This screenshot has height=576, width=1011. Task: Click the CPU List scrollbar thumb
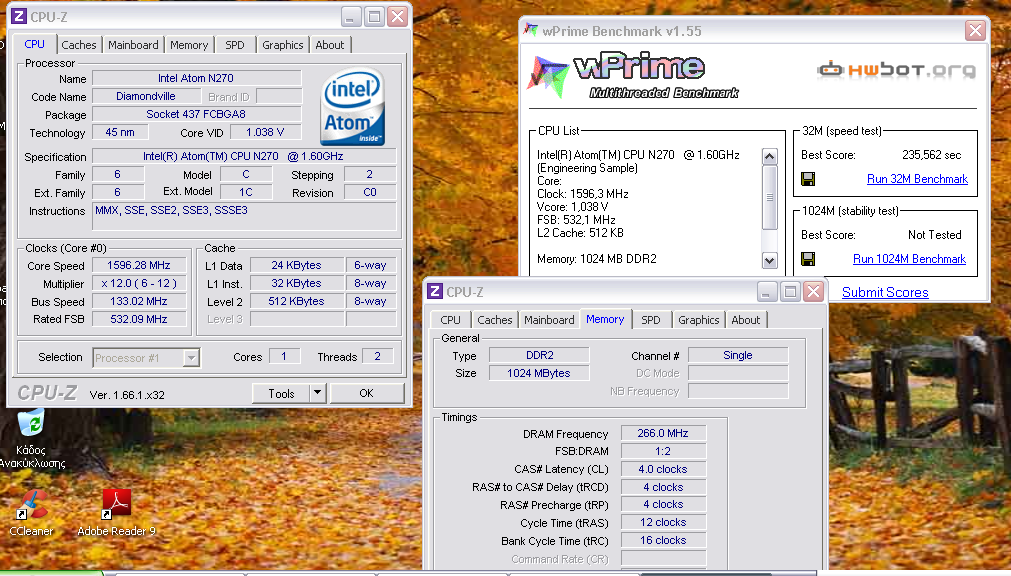(770, 197)
